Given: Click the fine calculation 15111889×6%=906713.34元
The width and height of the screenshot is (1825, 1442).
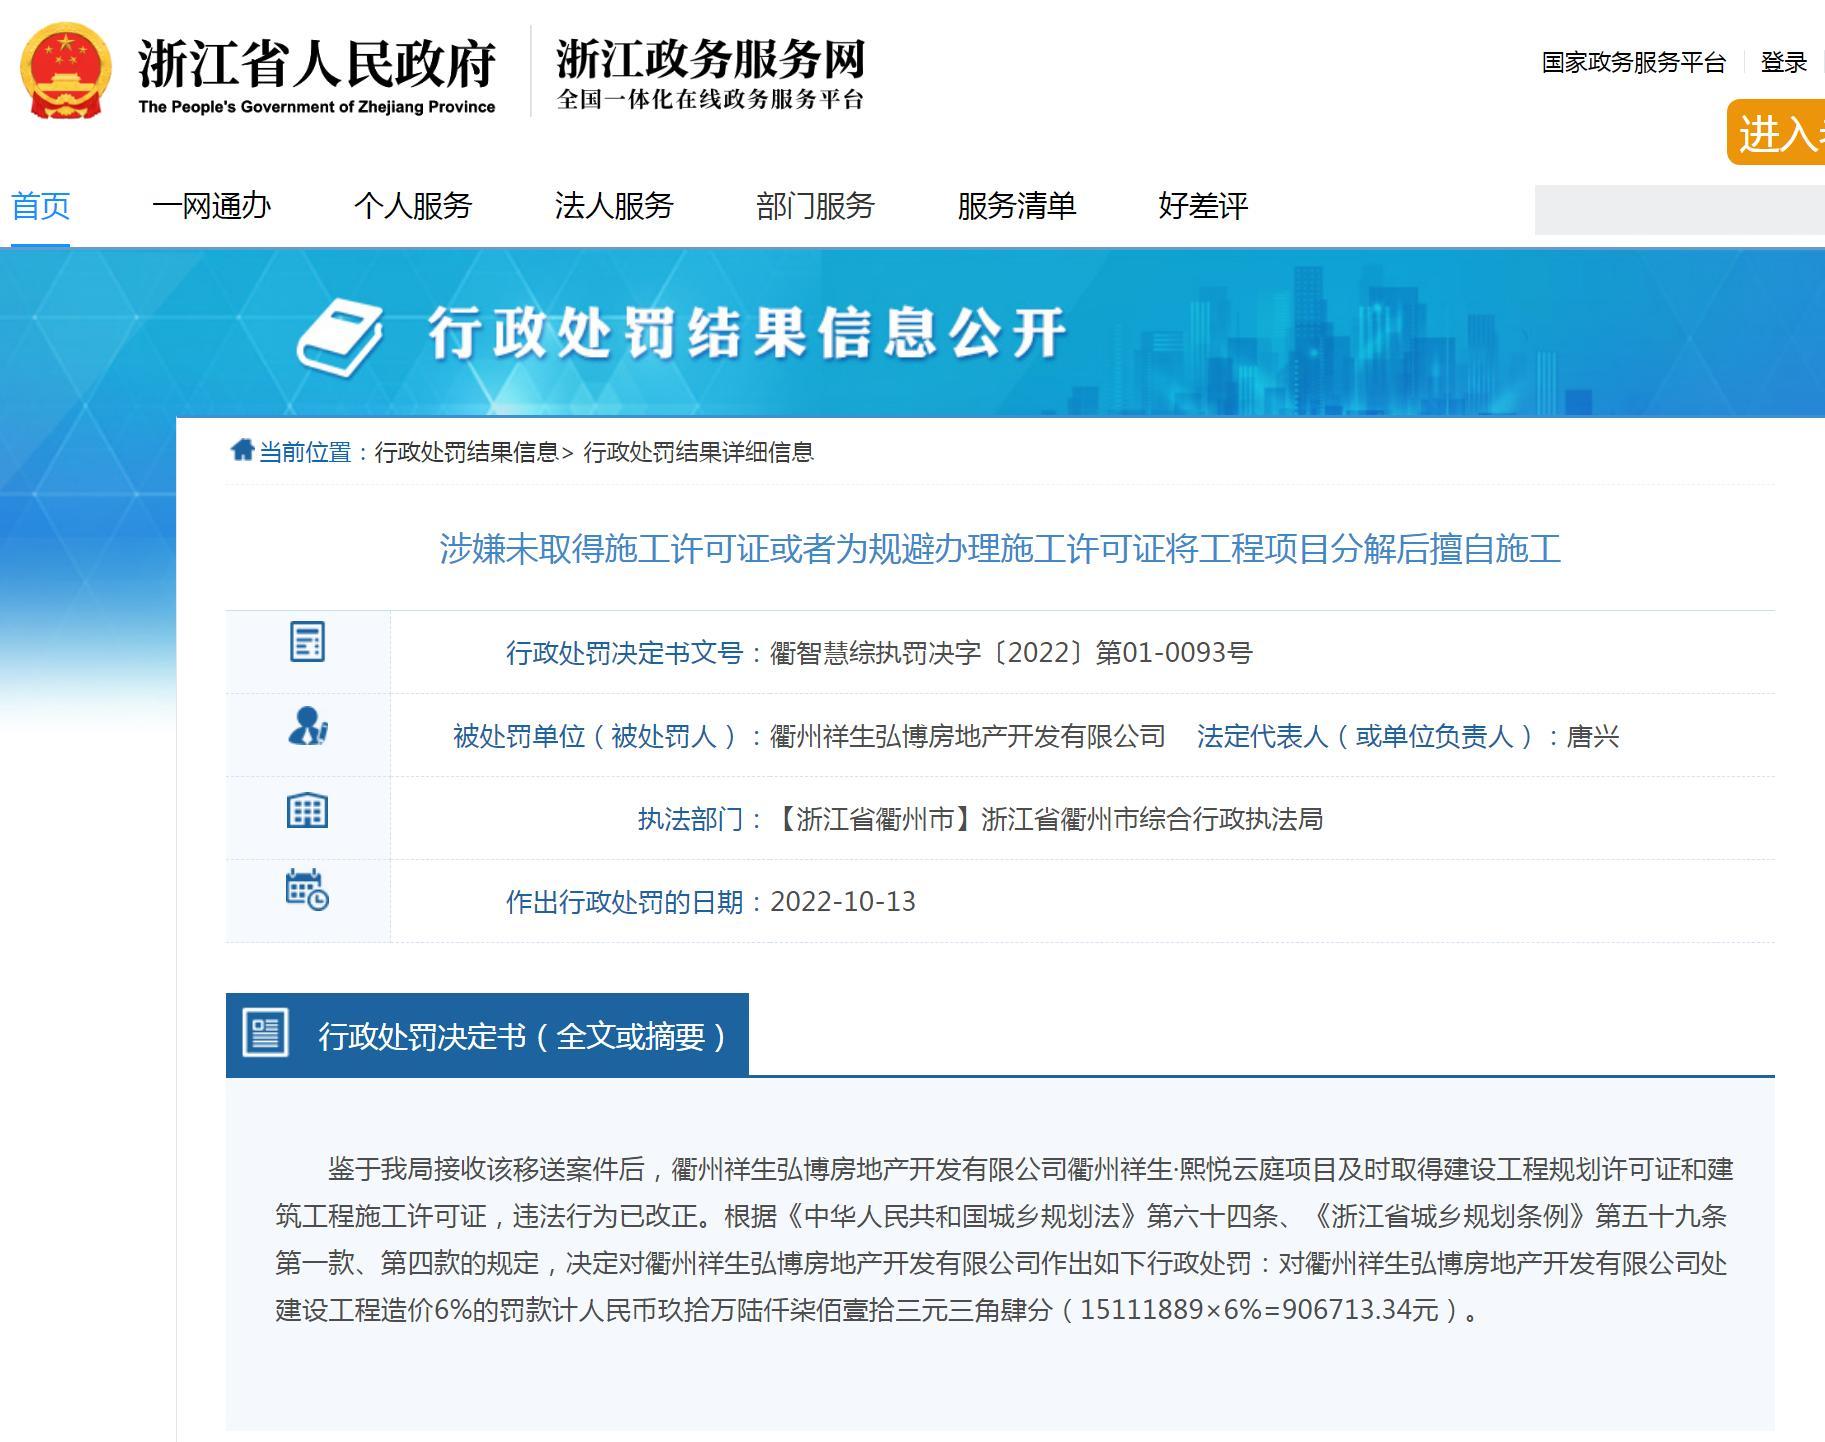Looking at the screenshot, I should (1259, 1309).
